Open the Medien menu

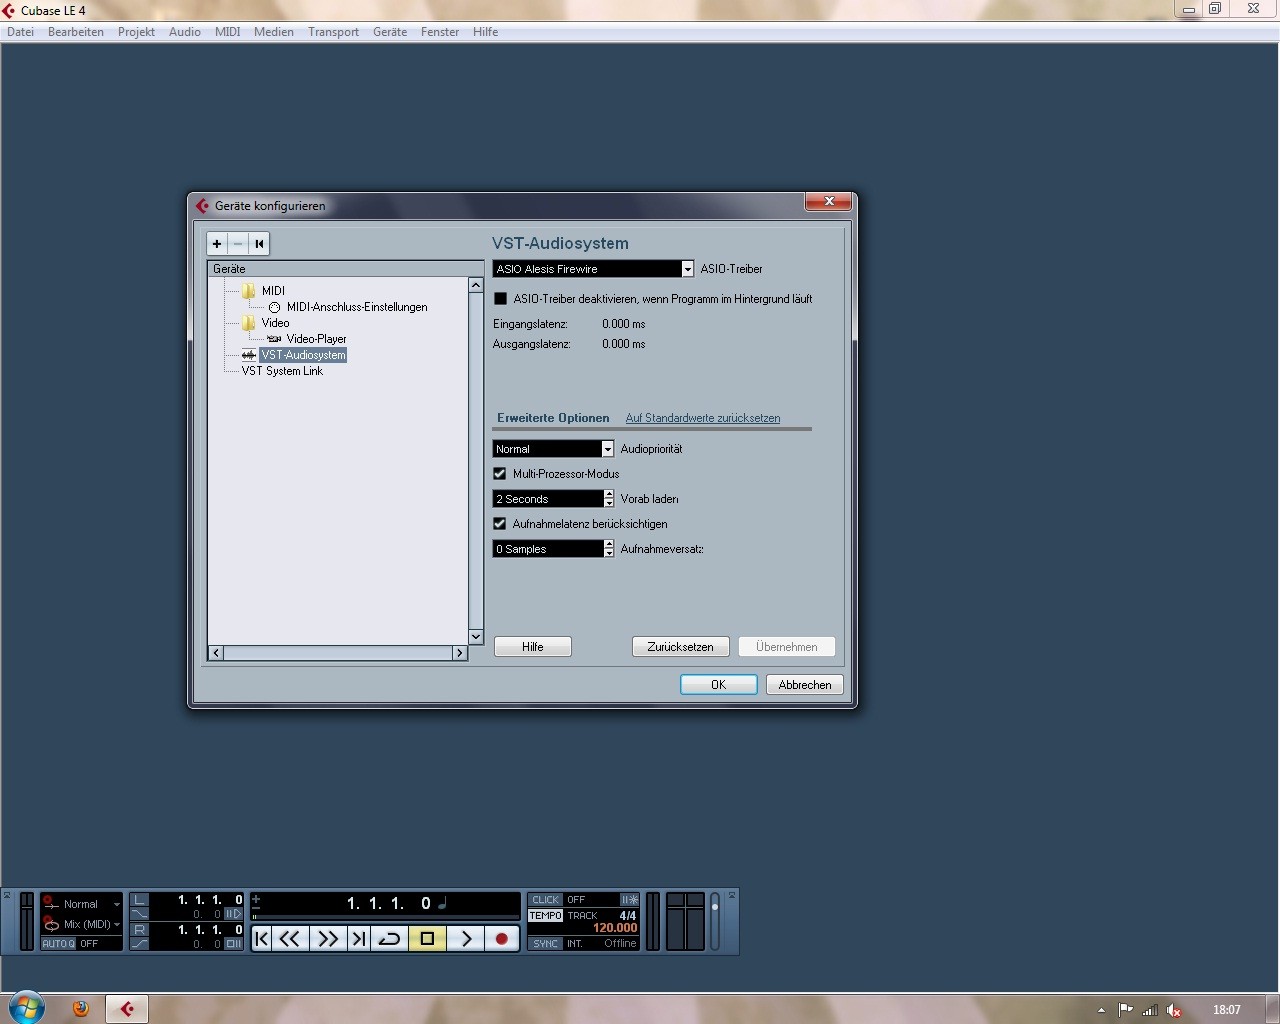[274, 32]
